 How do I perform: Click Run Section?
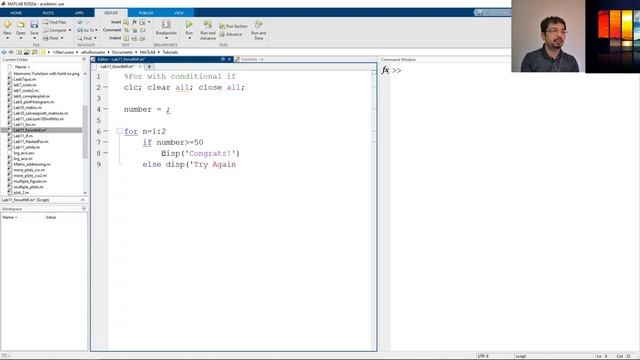(x=233, y=26)
